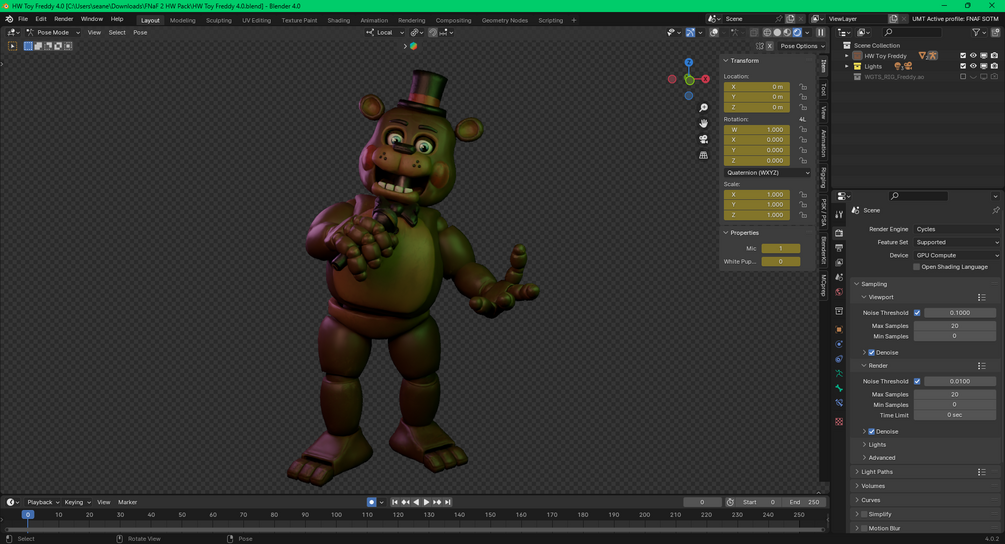Open the Local transform orientation dropdown
Screen dimensions: 1005x544
[385, 32]
